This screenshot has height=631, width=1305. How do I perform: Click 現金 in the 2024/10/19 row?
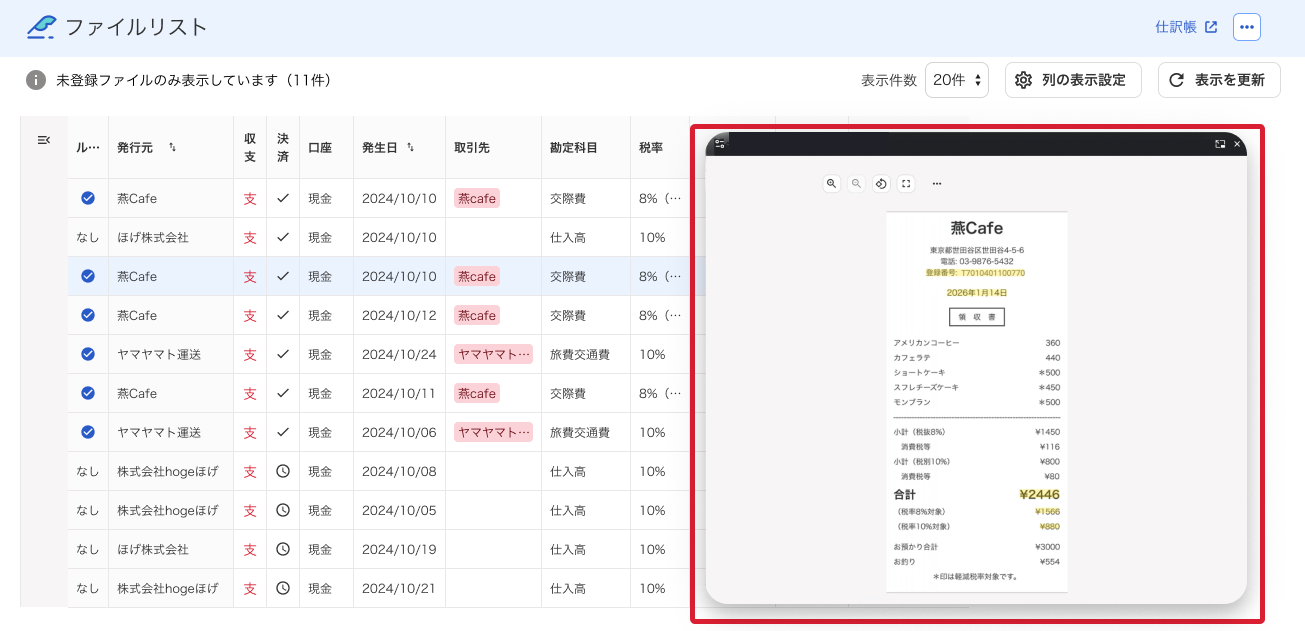tap(320, 549)
